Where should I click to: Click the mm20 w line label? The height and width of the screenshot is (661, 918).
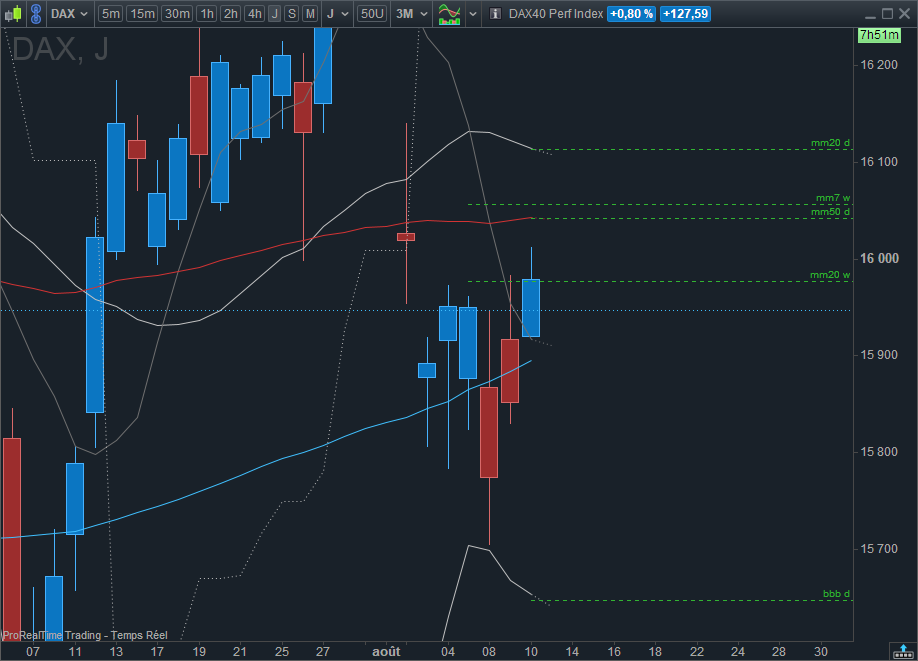pos(830,275)
